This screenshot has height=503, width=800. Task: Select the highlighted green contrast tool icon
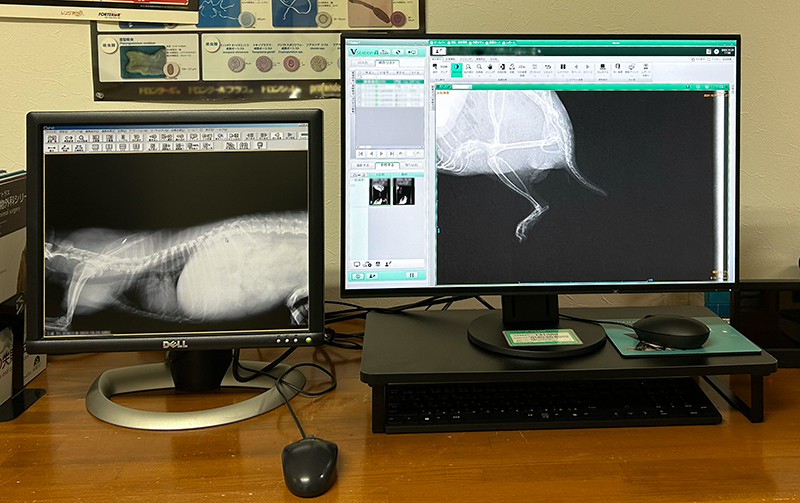[457, 69]
